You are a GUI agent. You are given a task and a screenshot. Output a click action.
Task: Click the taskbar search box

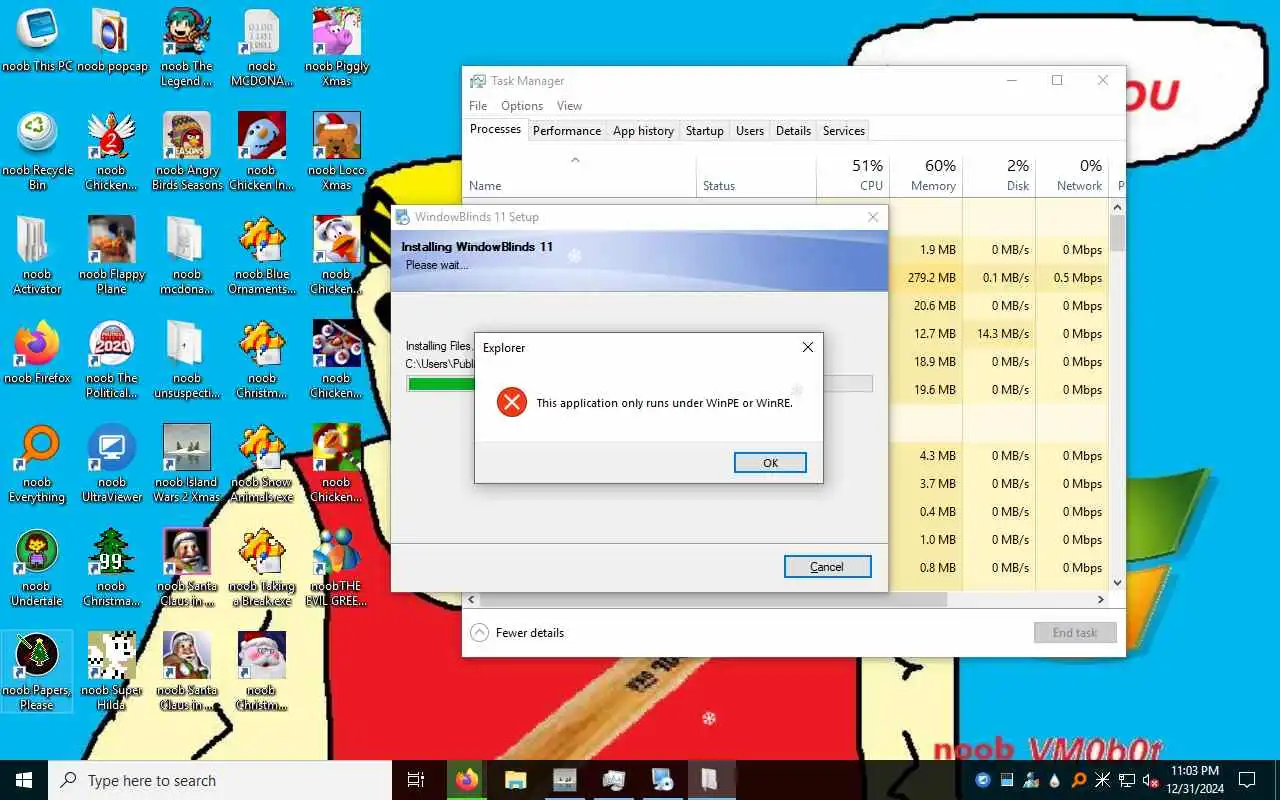pos(220,780)
